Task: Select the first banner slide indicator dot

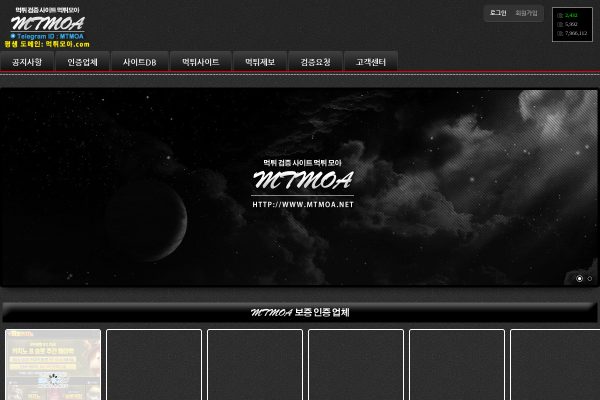Action: click(579, 279)
